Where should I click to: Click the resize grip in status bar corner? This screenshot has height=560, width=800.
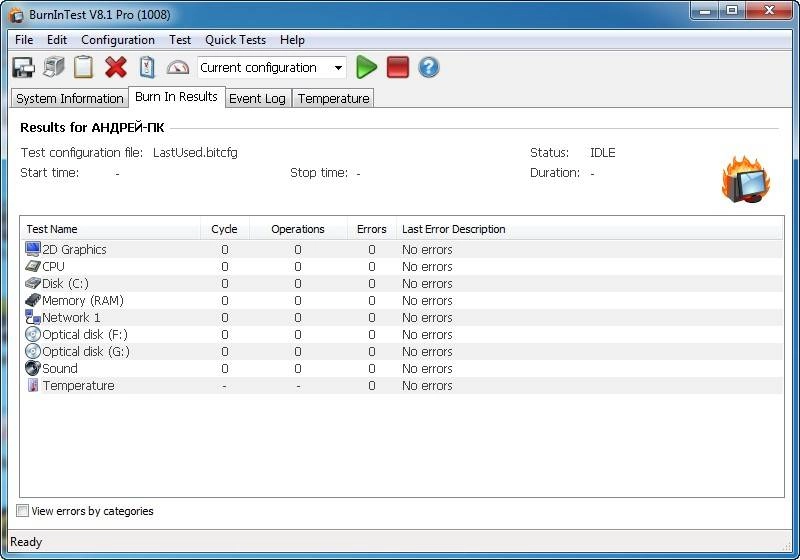point(786,546)
